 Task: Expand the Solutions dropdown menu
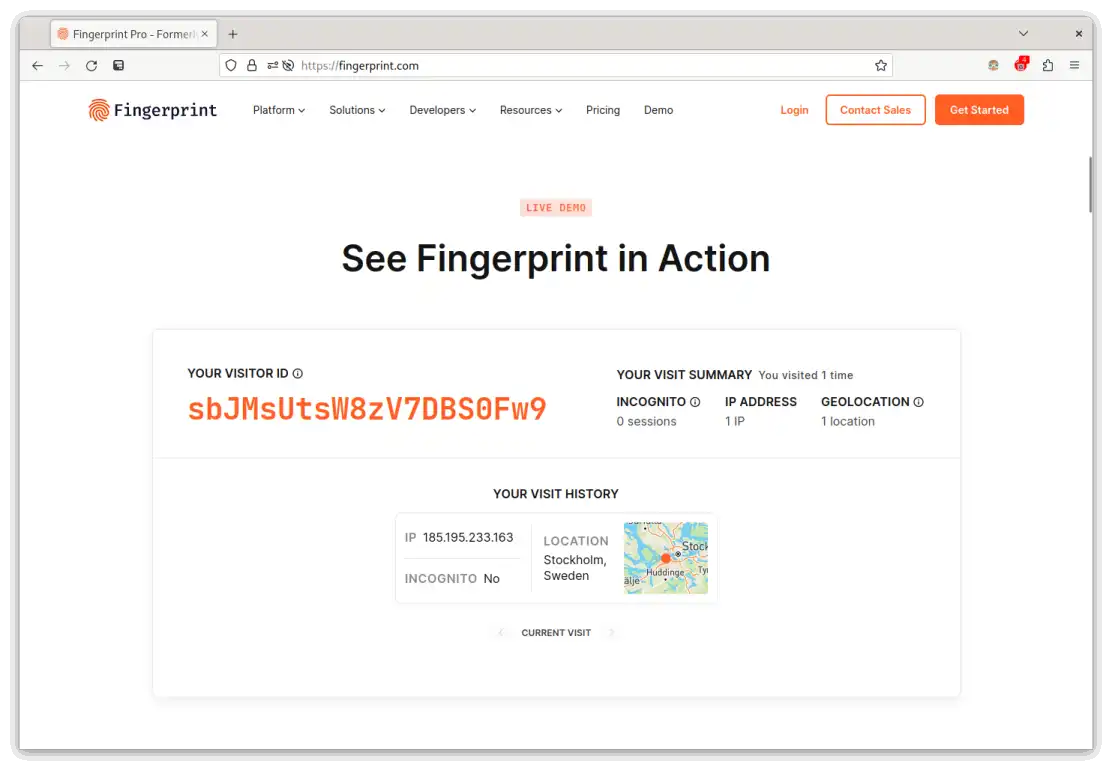(357, 110)
